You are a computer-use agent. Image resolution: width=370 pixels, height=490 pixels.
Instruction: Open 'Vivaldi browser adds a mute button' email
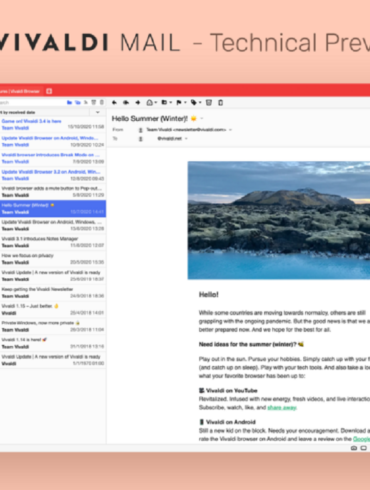[x=53, y=192]
